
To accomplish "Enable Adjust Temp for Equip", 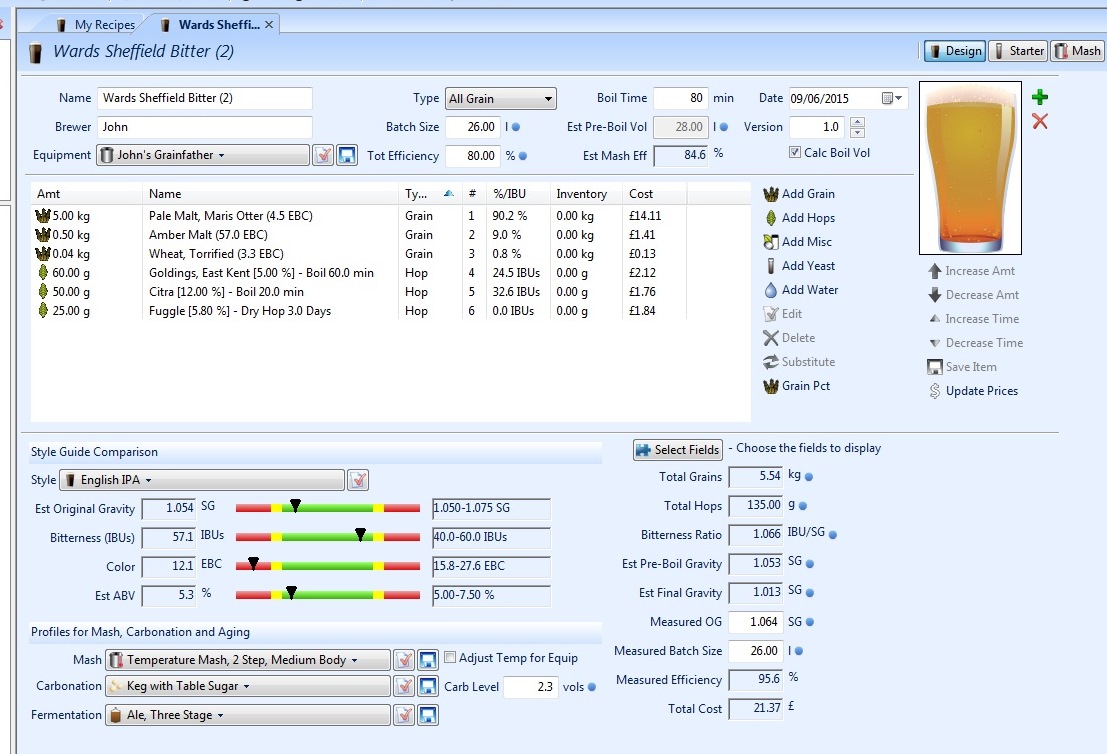I will pos(450,658).
